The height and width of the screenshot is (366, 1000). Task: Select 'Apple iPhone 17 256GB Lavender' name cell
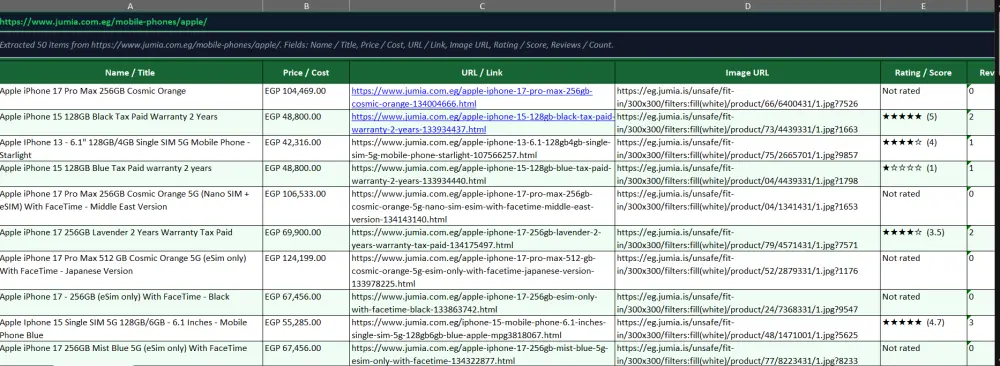[131, 238]
